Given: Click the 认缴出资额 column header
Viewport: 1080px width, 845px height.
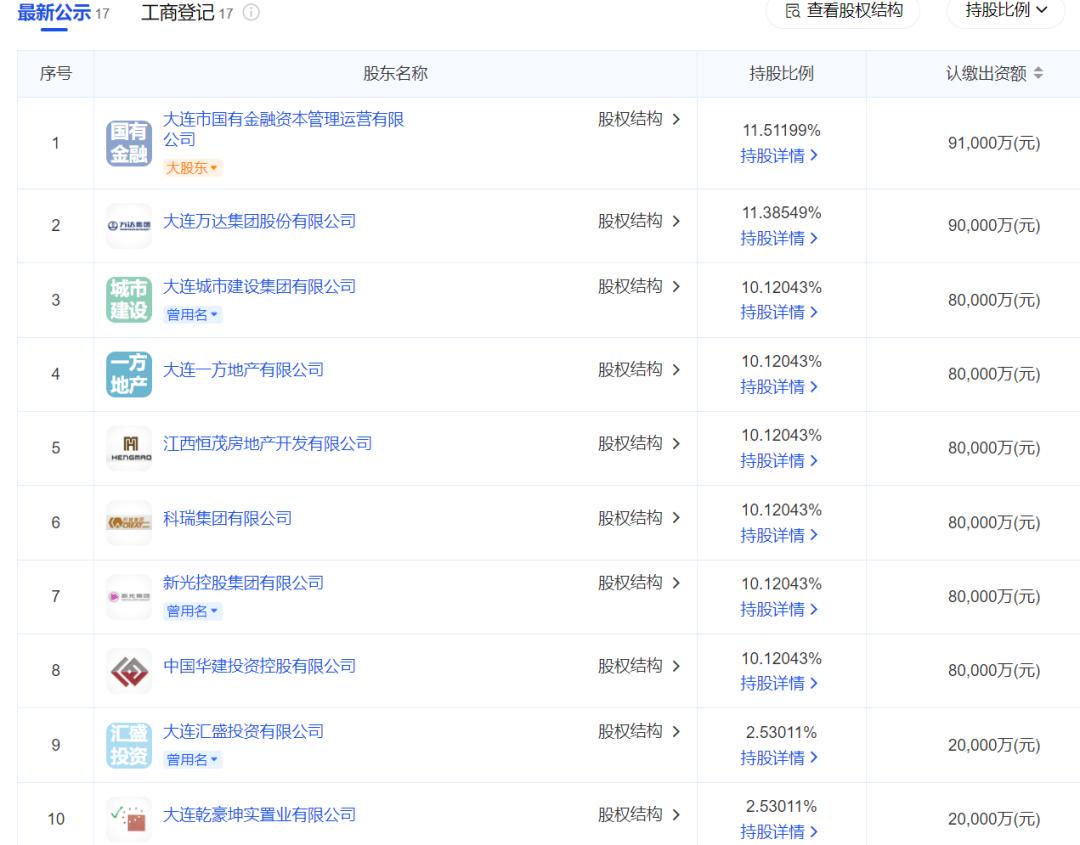Looking at the screenshot, I should coord(986,73).
